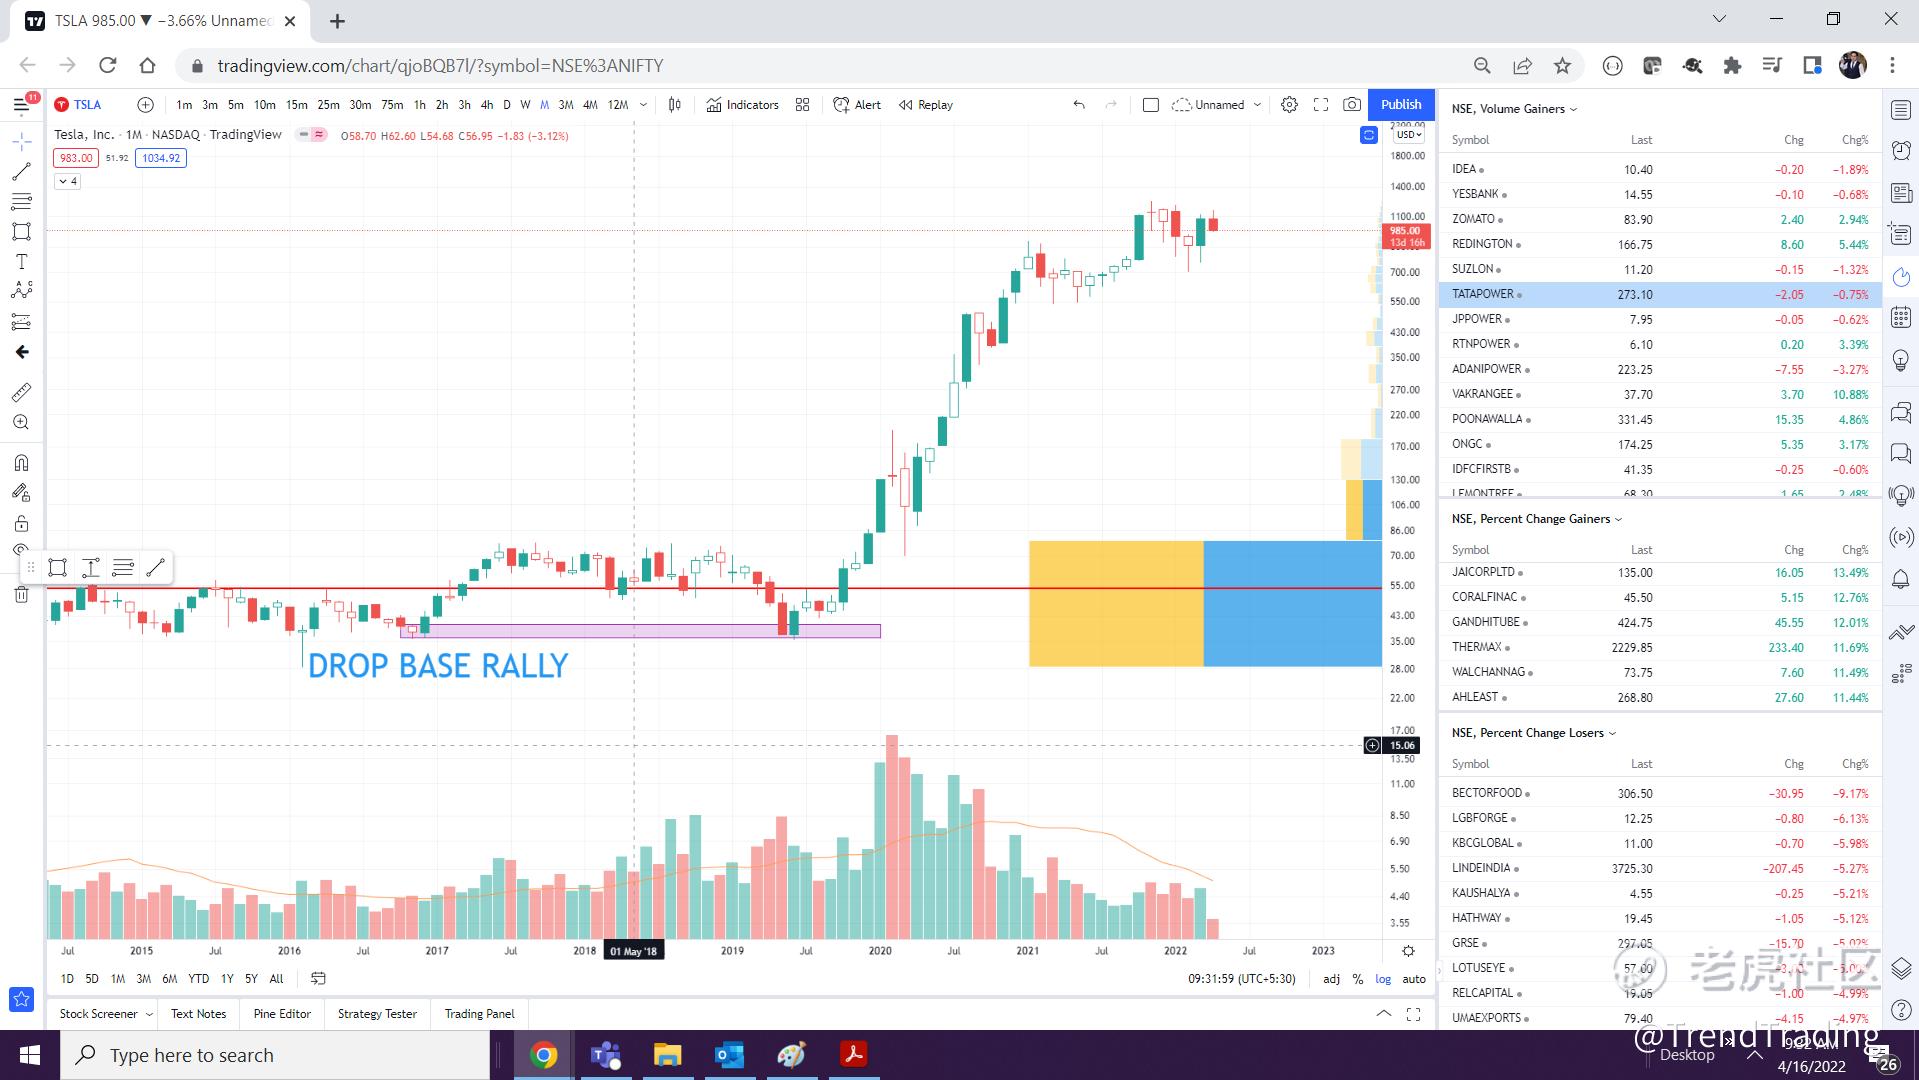The height and width of the screenshot is (1080, 1919).
Task: Click the Windows search box
Action: pyautogui.click(x=275, y=1055)
